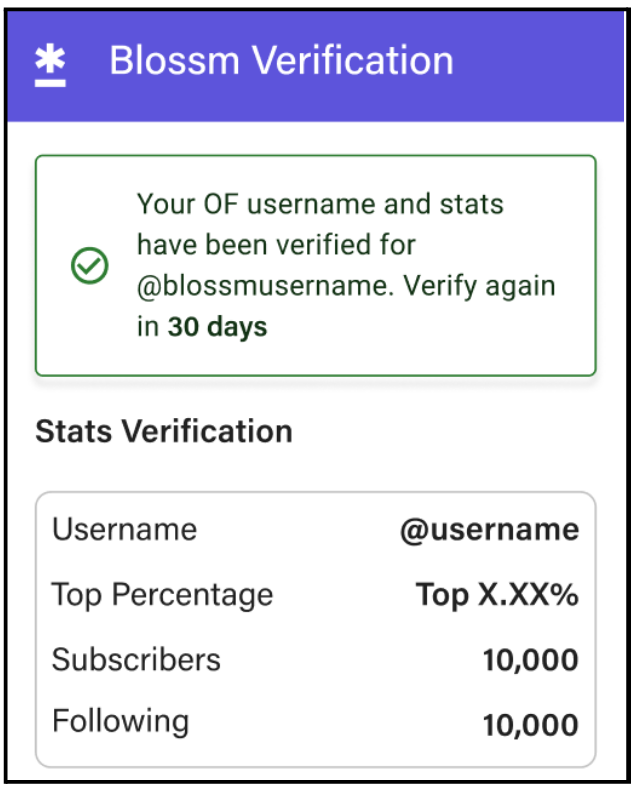This screenshot has width=634, height=790.
Task: Click the 'Verify again' text
Action: (479, 286)
